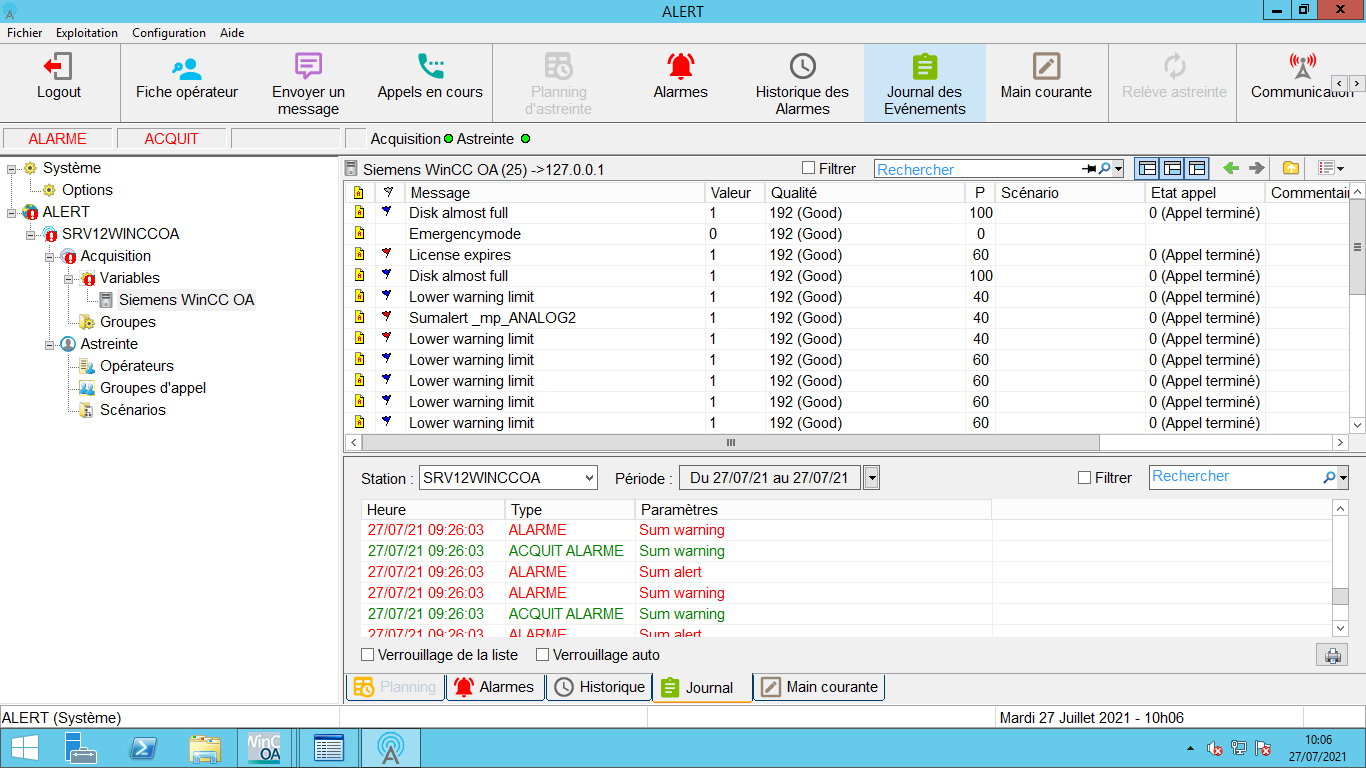Open the Configuration menu
1366x768 pixels.
(x=168, y=33)
